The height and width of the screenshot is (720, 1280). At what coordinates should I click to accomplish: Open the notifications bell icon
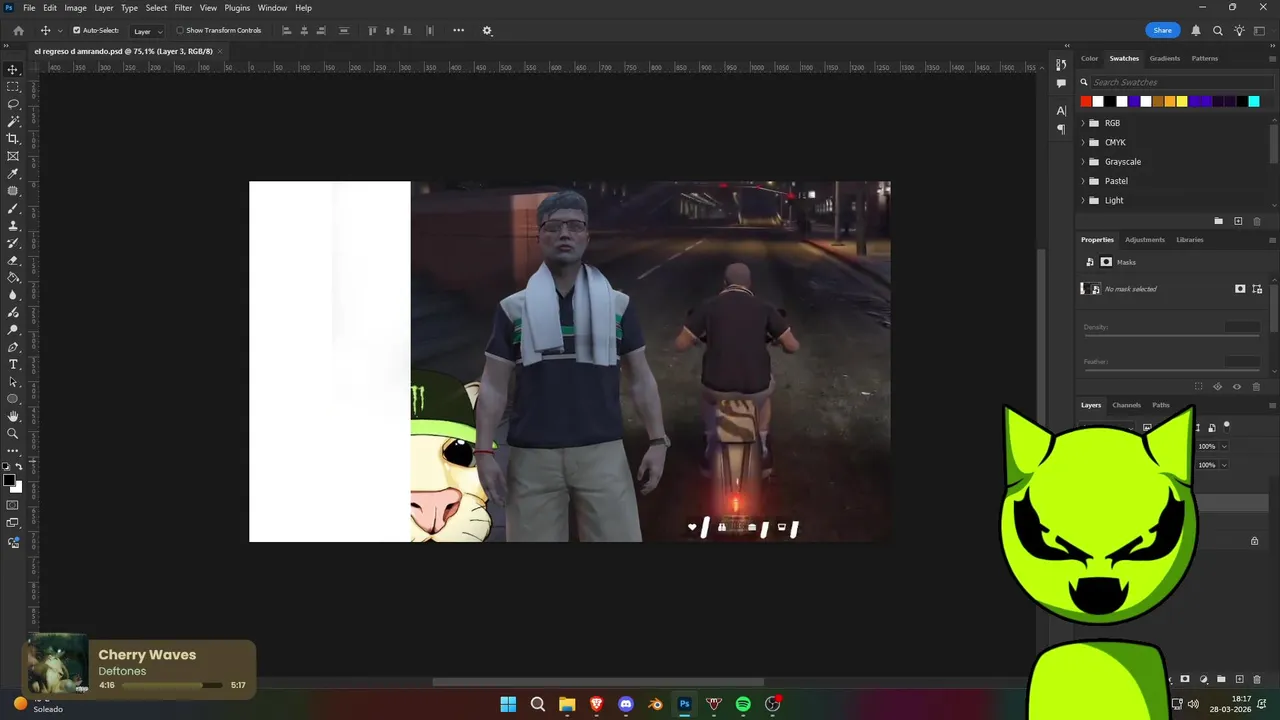coord(1196,30)
